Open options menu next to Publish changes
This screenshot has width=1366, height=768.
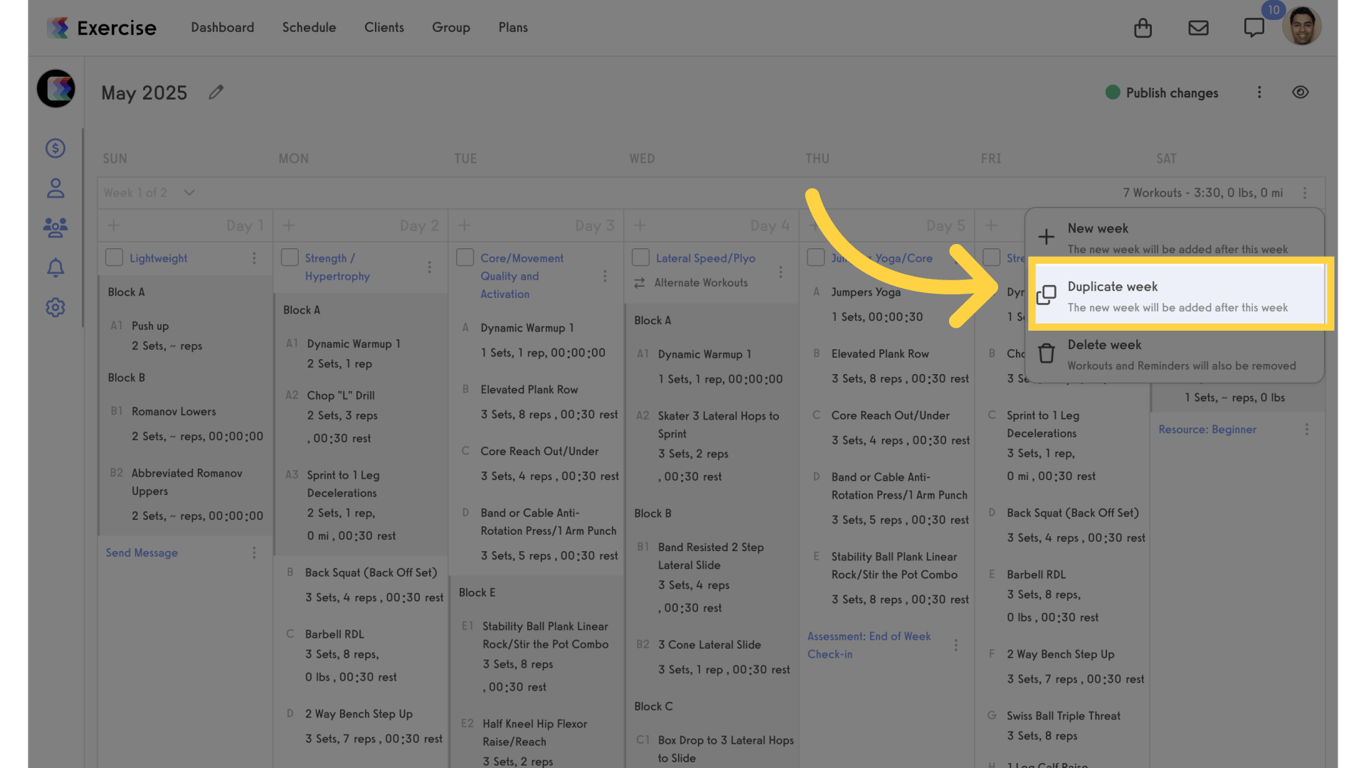1259,92
